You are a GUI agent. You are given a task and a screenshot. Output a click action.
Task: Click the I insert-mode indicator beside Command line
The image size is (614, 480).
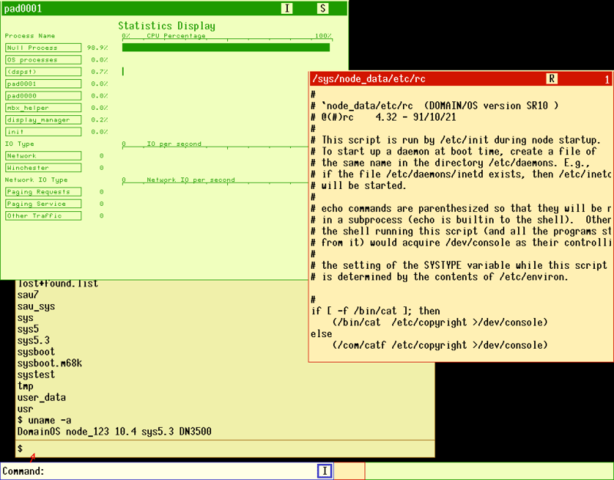tap(325, 471)
